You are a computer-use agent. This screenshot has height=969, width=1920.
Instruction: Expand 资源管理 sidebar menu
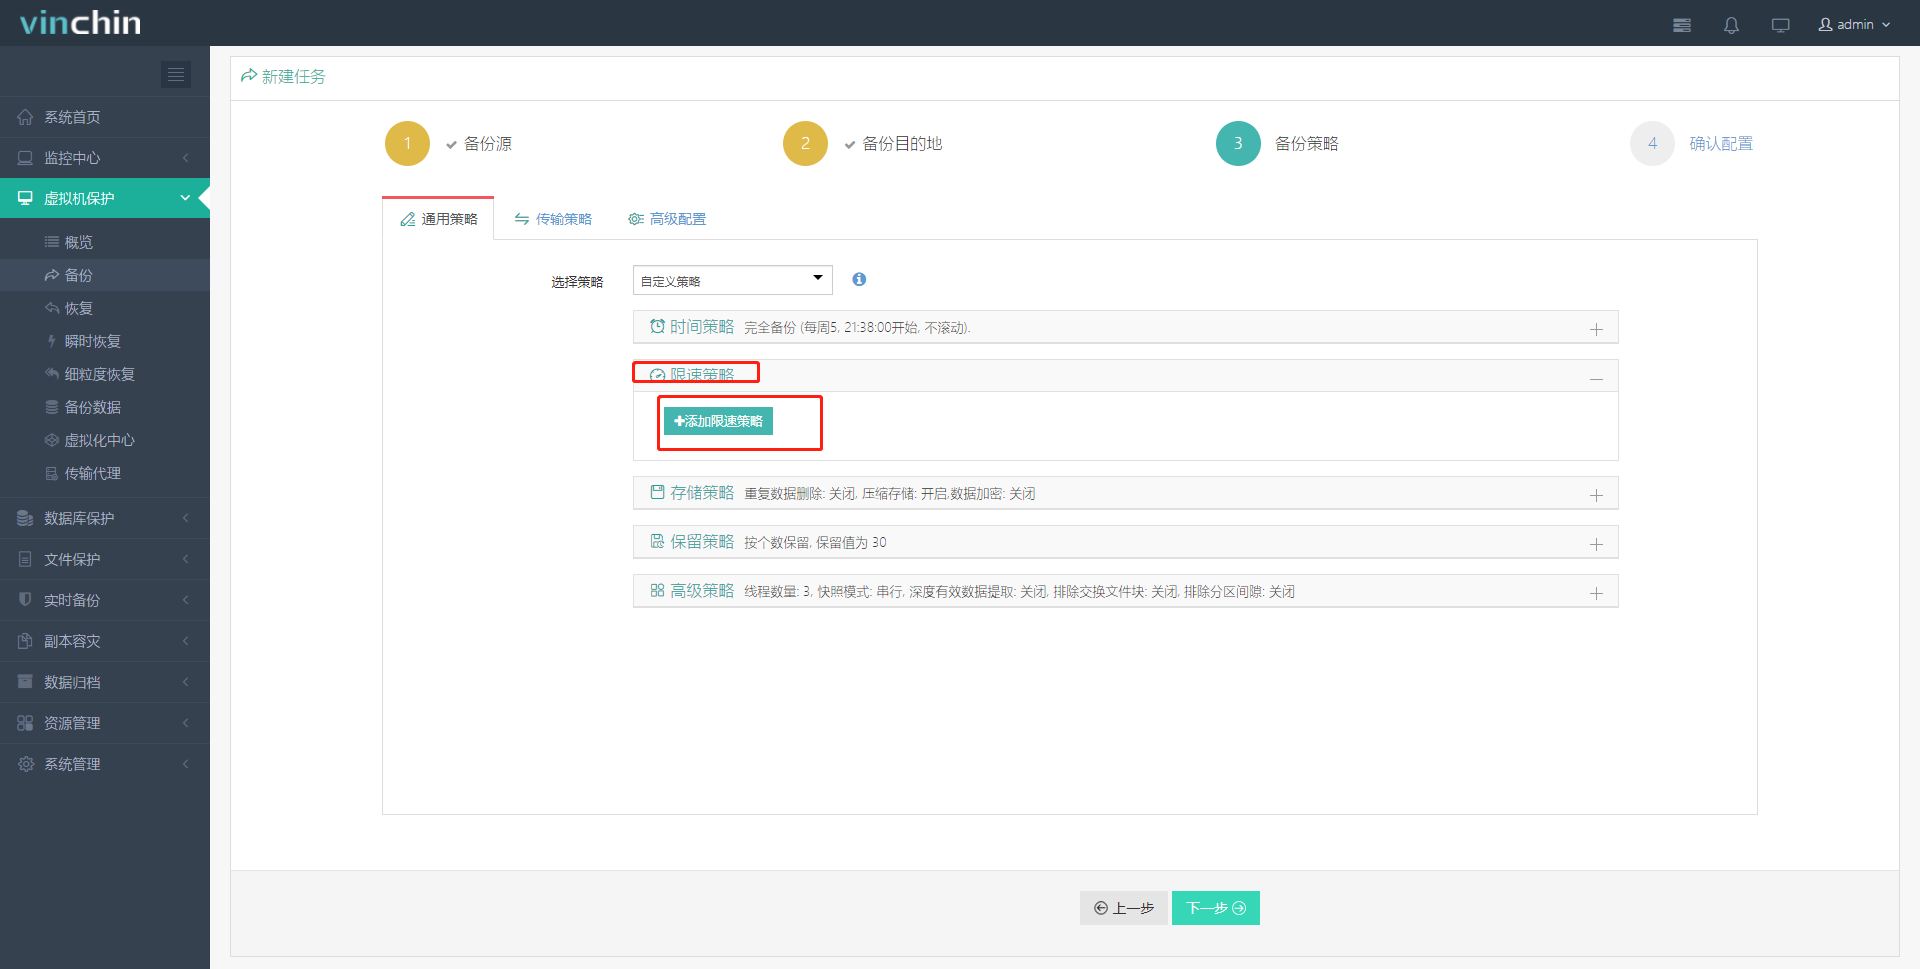click(105, 723)
